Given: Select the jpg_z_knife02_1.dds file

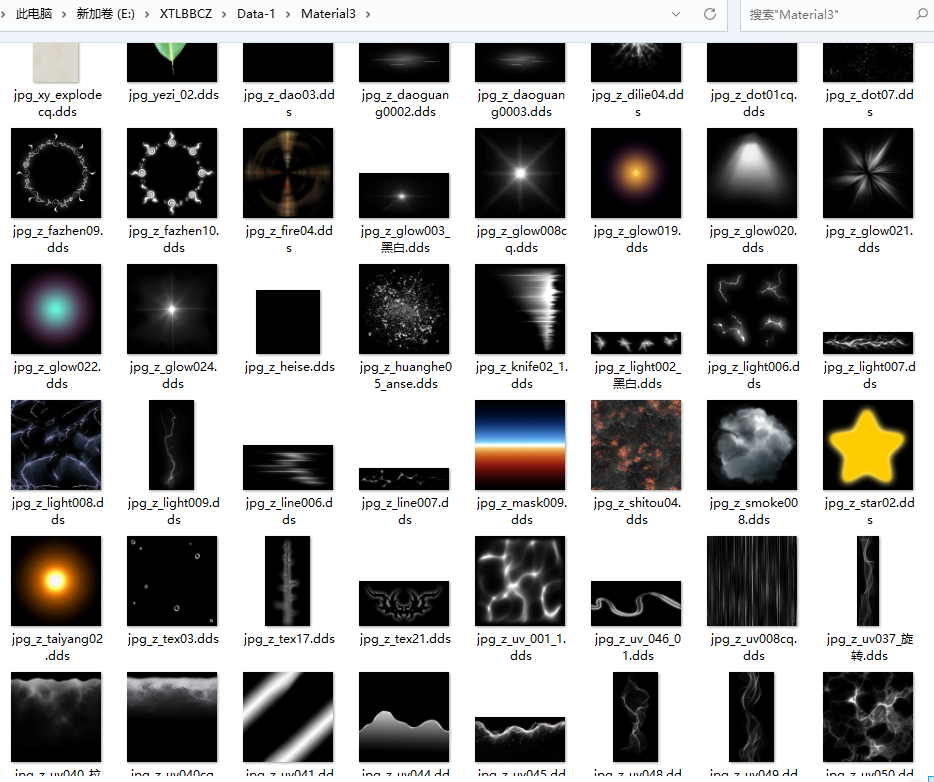Looking at the screenshot, I should pyautogui.click(x=520, y=309).
